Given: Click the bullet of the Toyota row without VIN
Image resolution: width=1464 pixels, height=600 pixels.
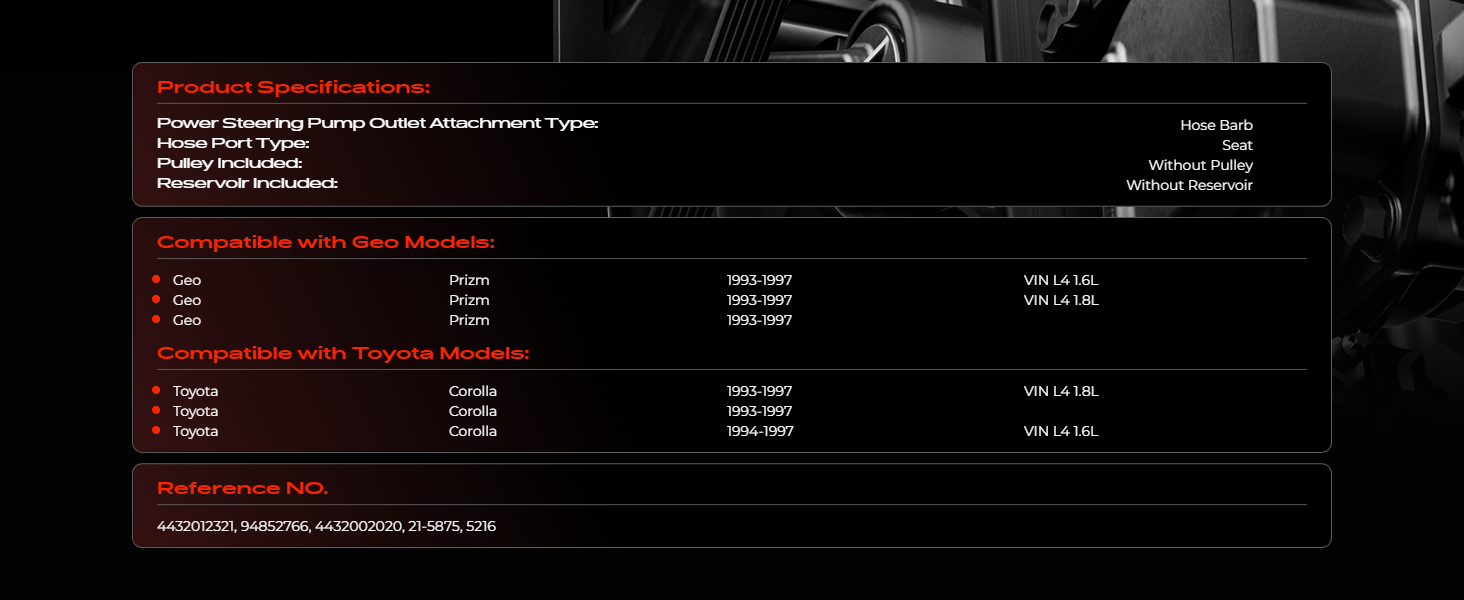Looking at the screenshot, I should (156, 410).
